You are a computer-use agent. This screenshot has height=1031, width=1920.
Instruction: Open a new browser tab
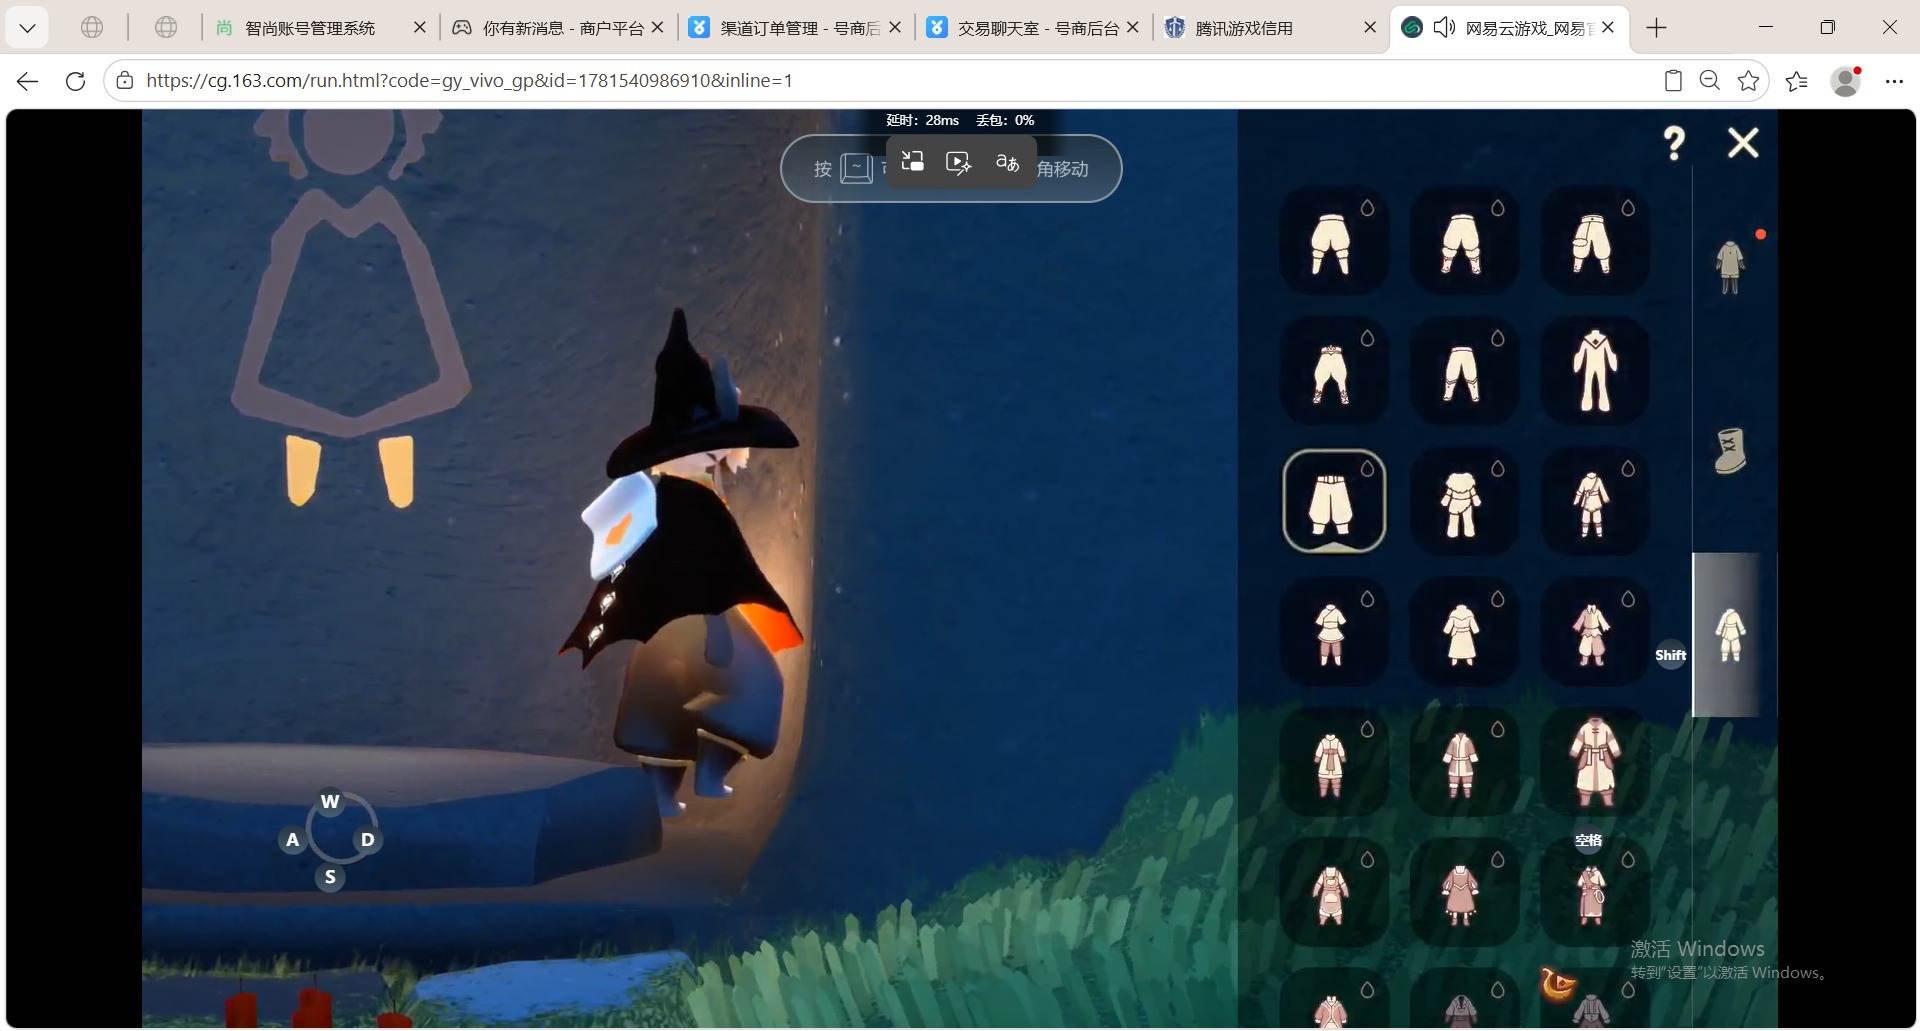pos(1657,28)
